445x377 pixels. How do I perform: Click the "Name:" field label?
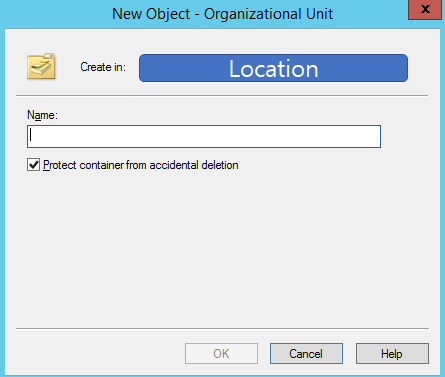(x=42, y=115)
